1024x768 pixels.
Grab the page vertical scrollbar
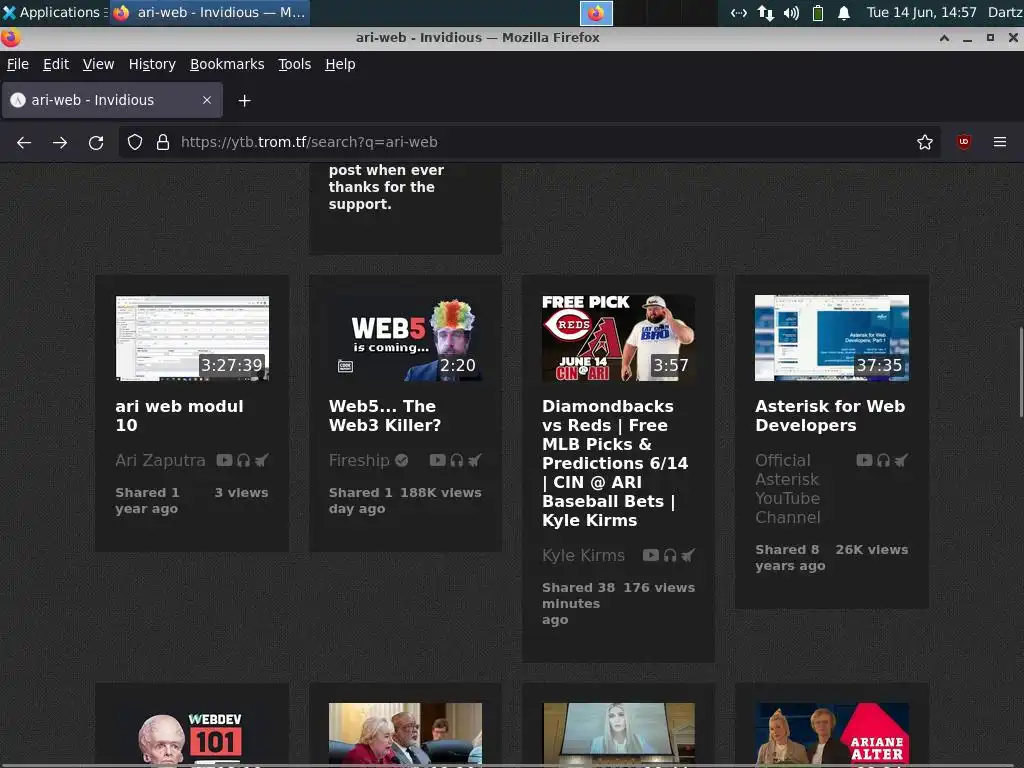[x=1021, y=372]
